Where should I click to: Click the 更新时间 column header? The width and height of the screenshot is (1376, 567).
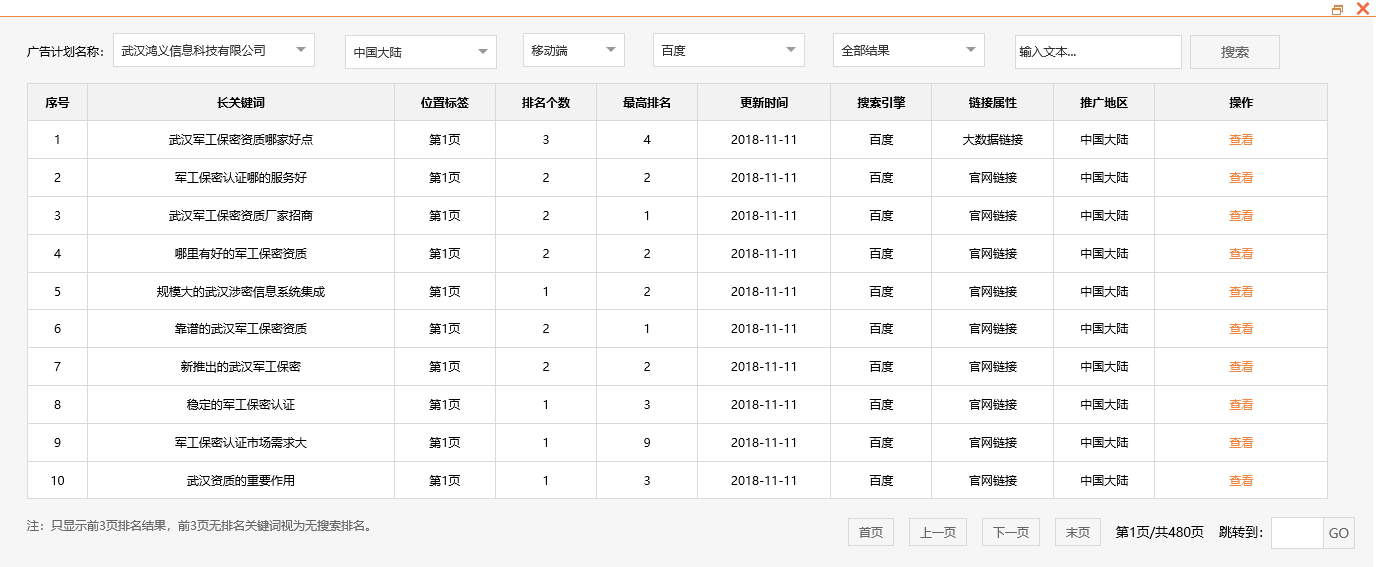764,102
